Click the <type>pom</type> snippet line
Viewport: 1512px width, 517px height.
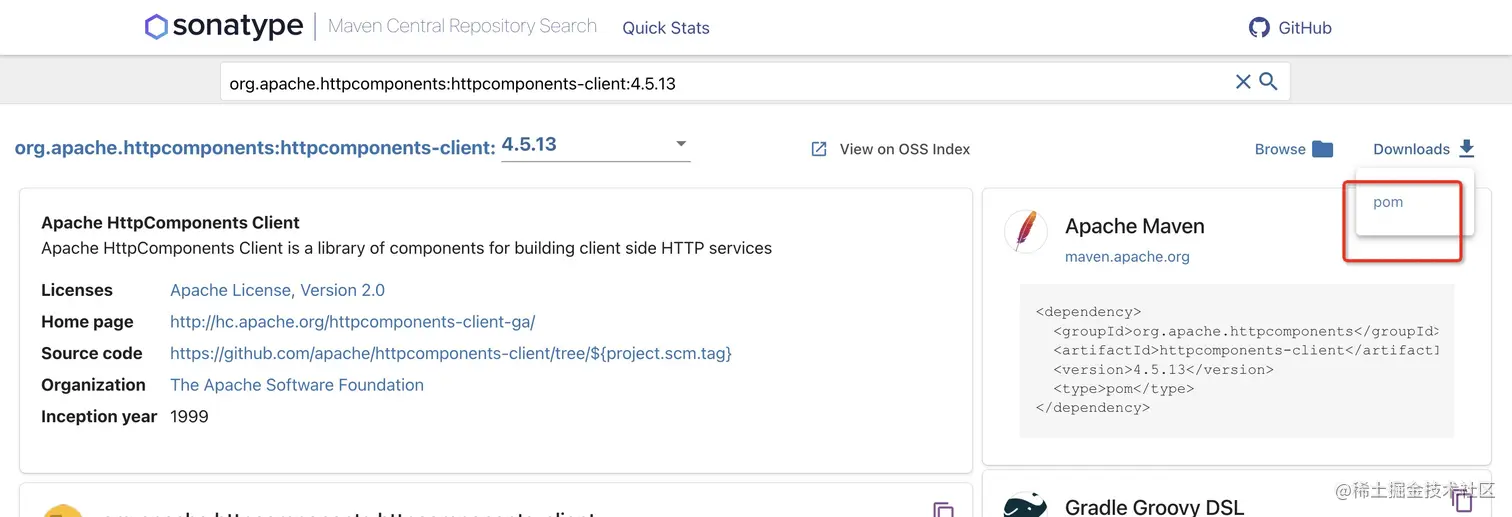click(1123, 388)
